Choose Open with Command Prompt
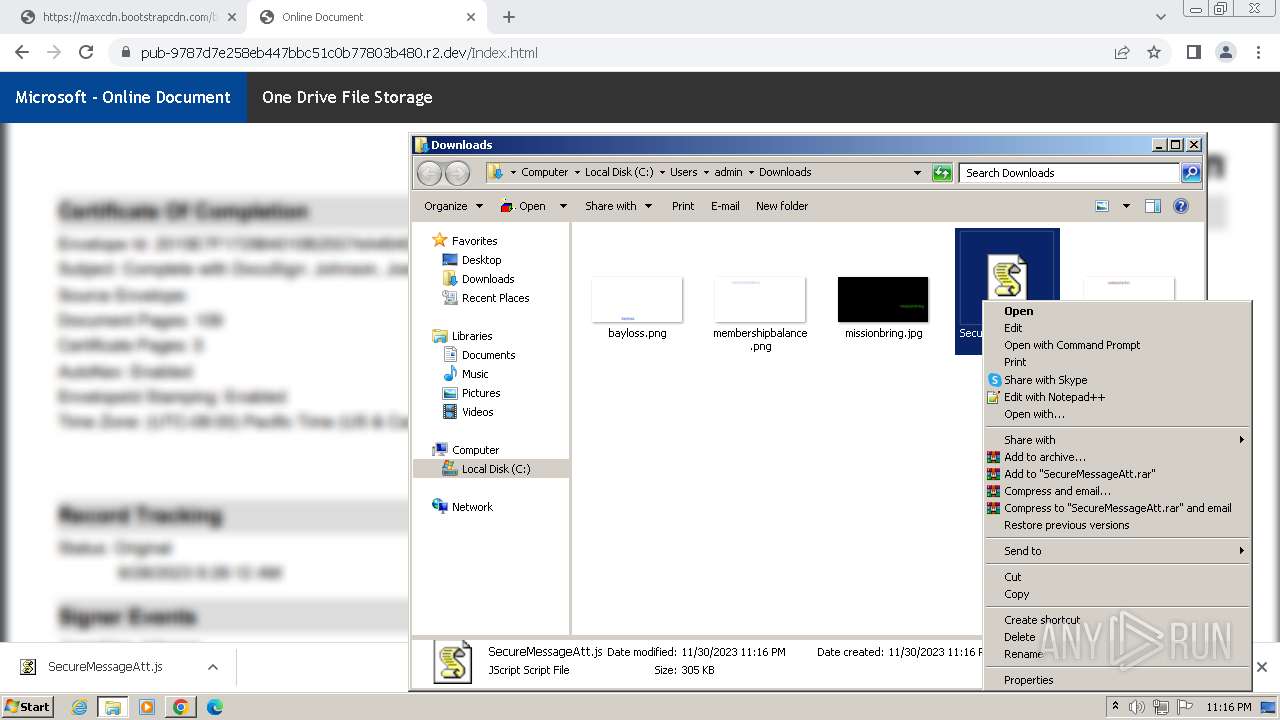This screenshot has height=720, width=1280. tap(1118, 345)
